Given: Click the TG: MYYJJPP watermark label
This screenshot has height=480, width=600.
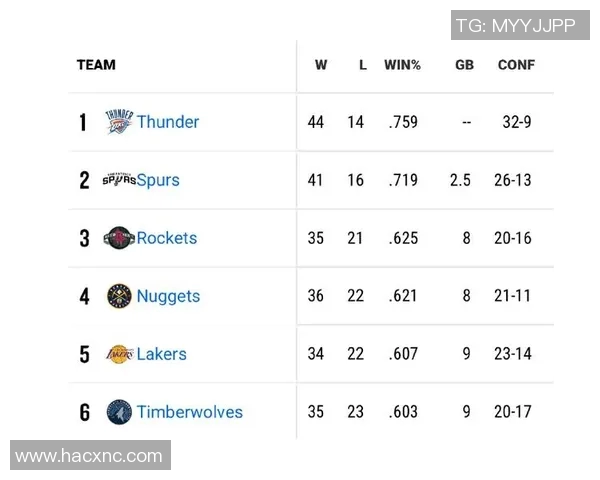Looking at the screenshot, I should [x=515, y=26].
